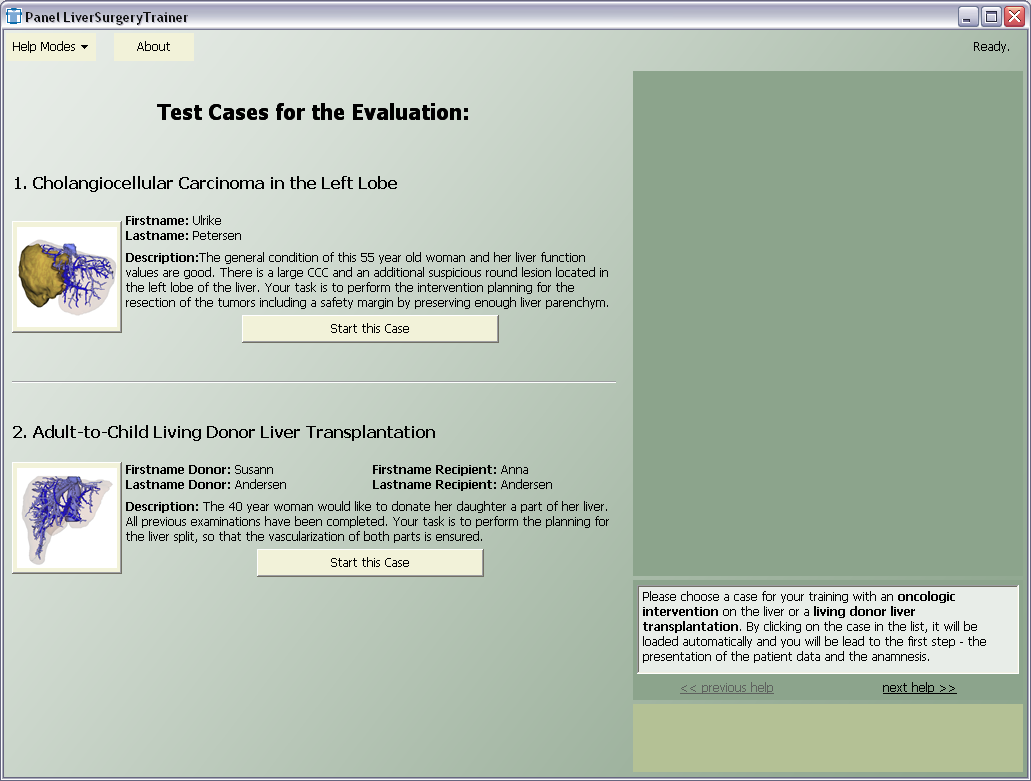Click the Test Cases for the Evaluation title
Image resolution: width=1031 pixels, height=781 pixels.
pos(313,112)
